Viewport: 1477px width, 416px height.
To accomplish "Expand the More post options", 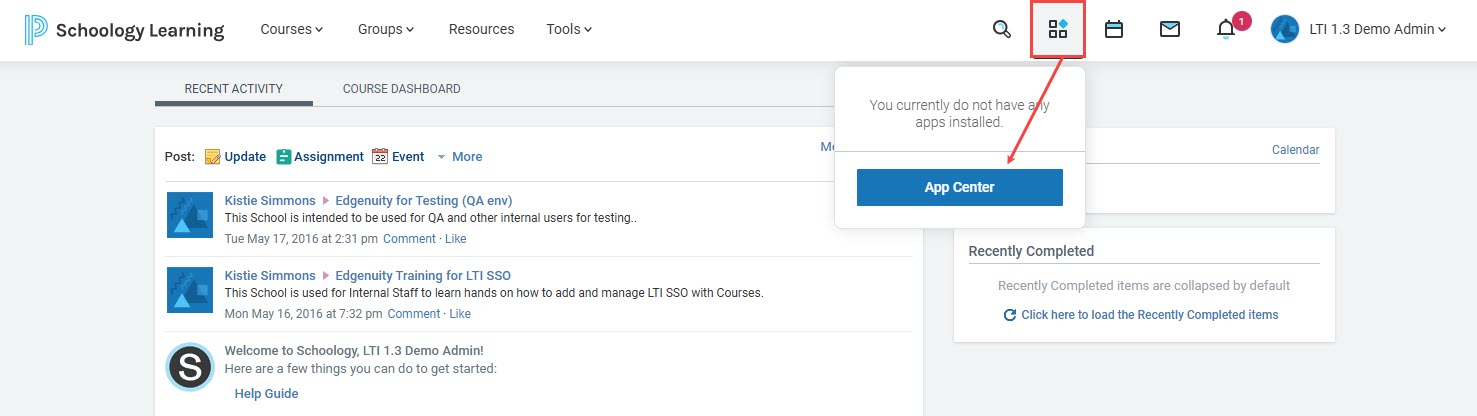I will (x=460, y=157).
